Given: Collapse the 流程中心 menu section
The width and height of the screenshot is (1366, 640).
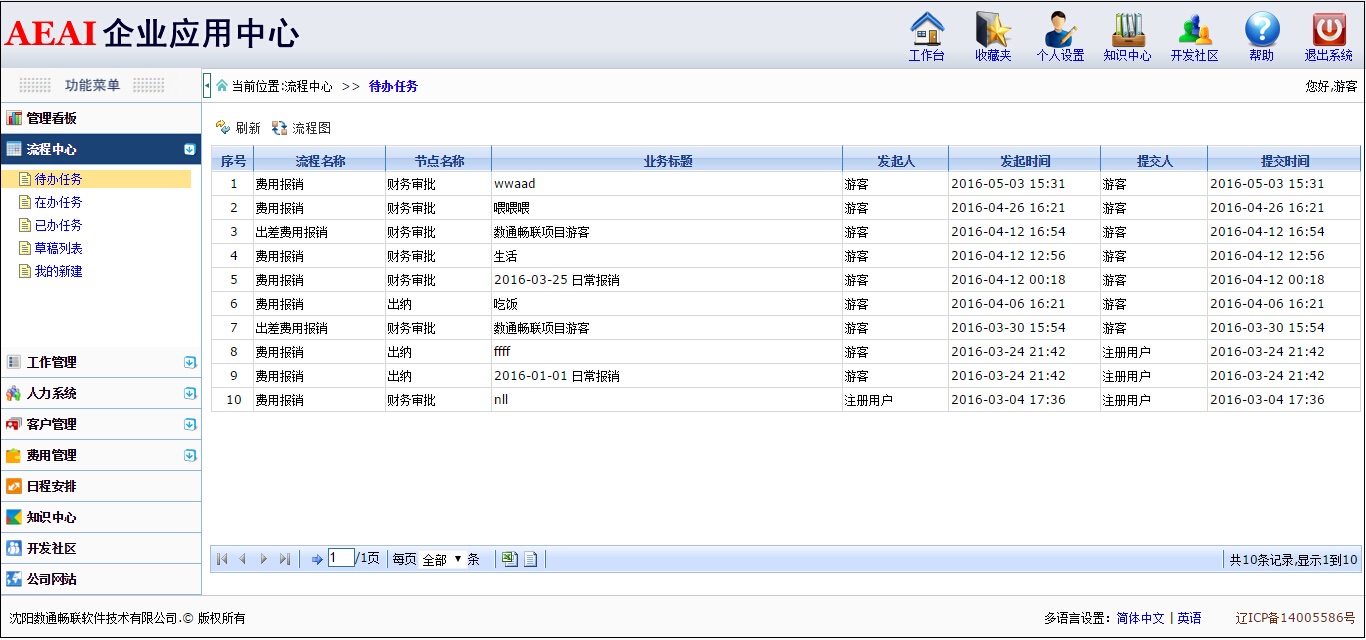Looking at the screenshot, I should pyautogui.click(x=190, y=149).
